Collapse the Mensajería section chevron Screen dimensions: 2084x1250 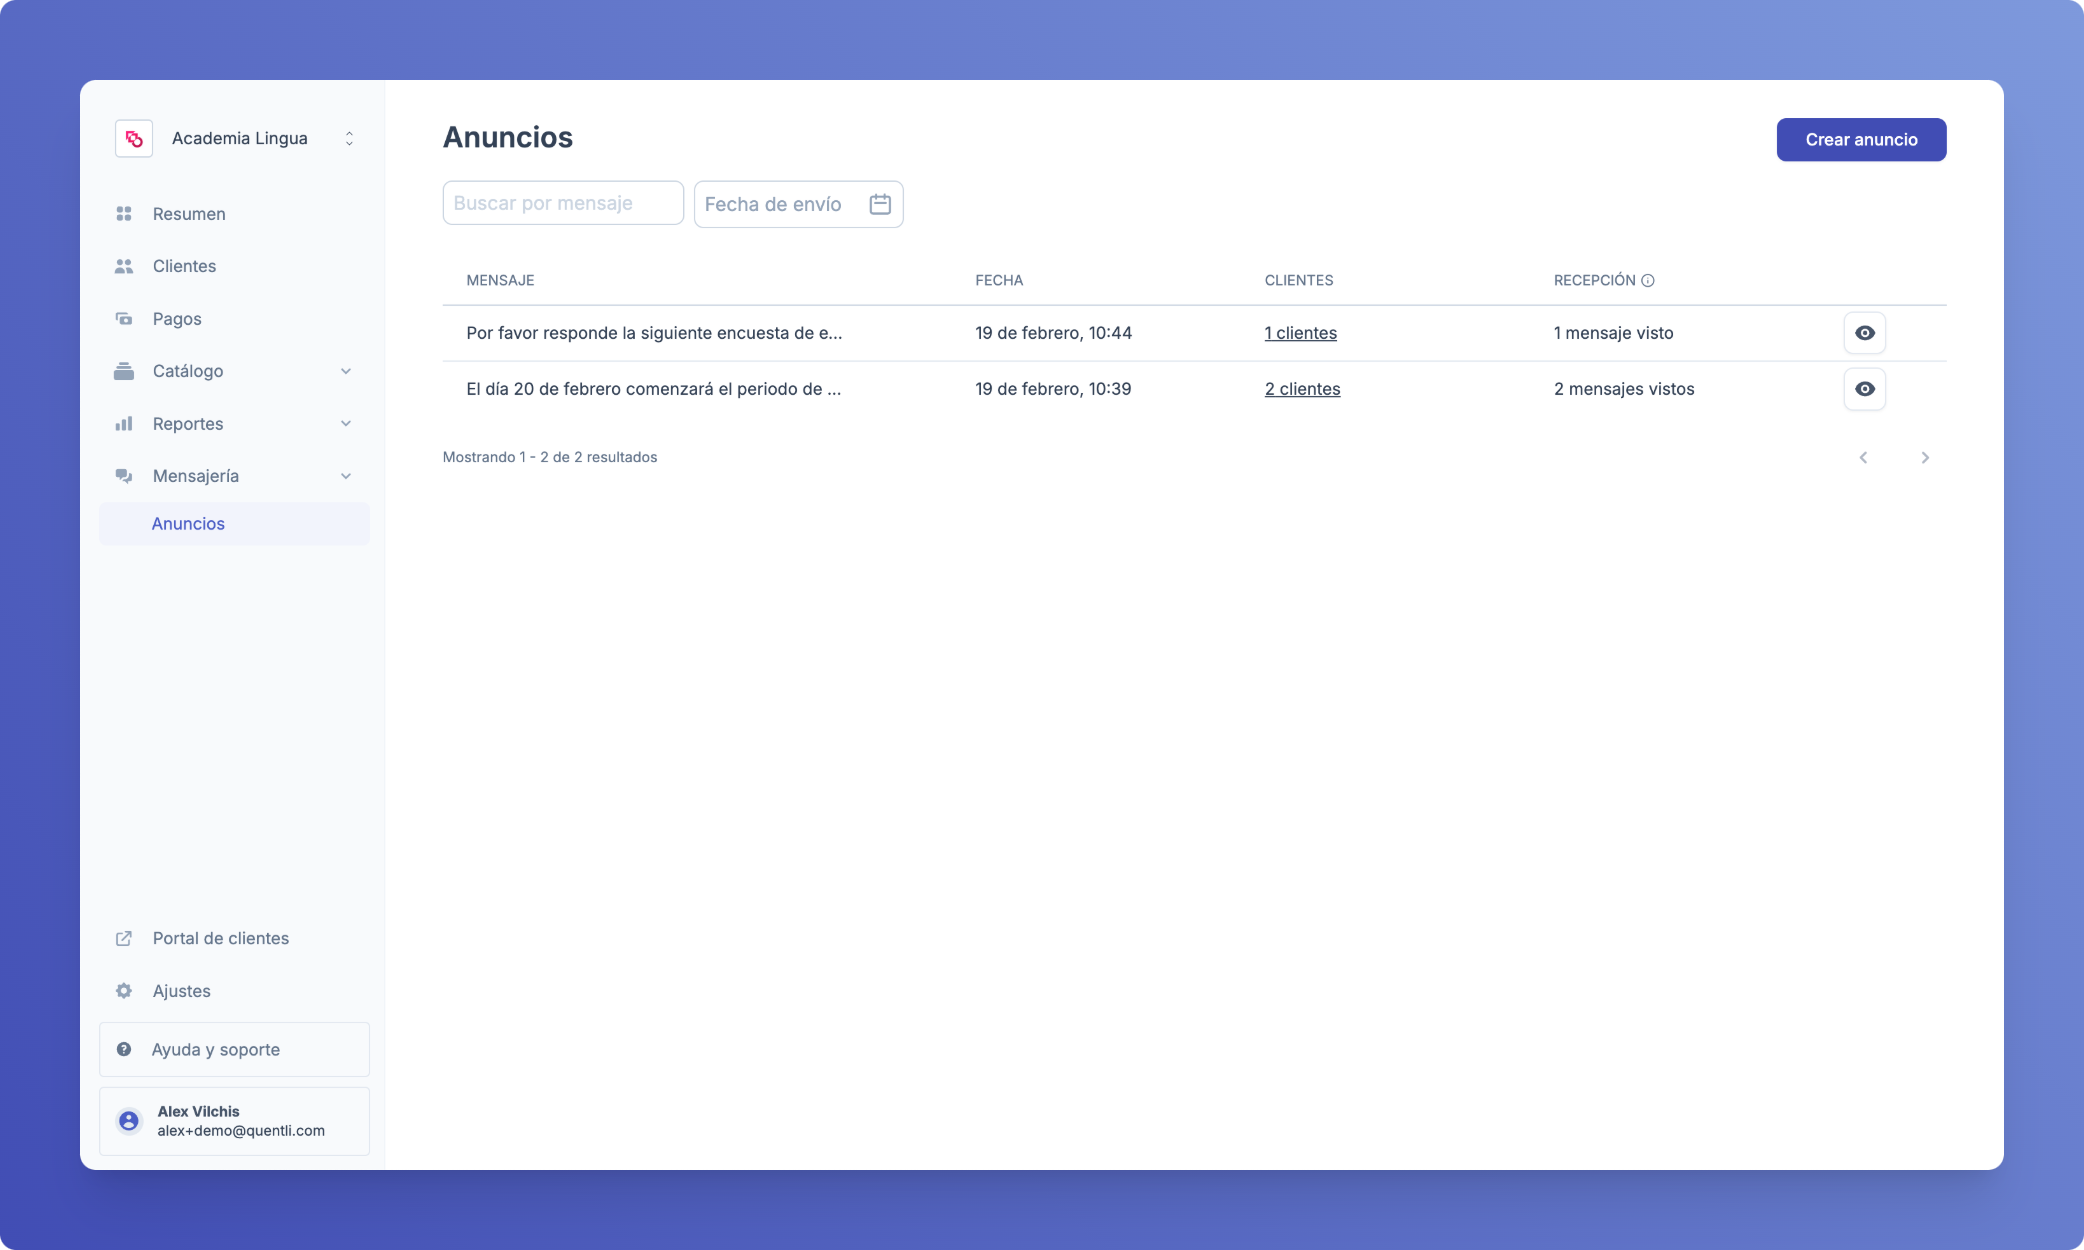(346, 476)
